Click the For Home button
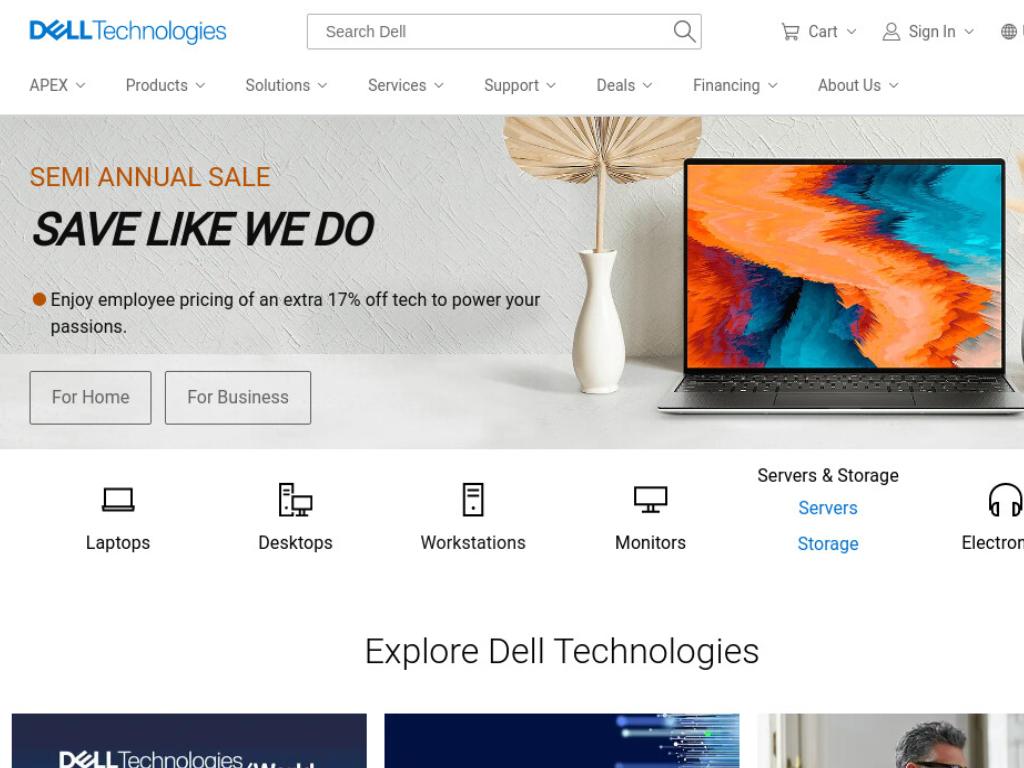1024x768 pixels. coord(90,398)
